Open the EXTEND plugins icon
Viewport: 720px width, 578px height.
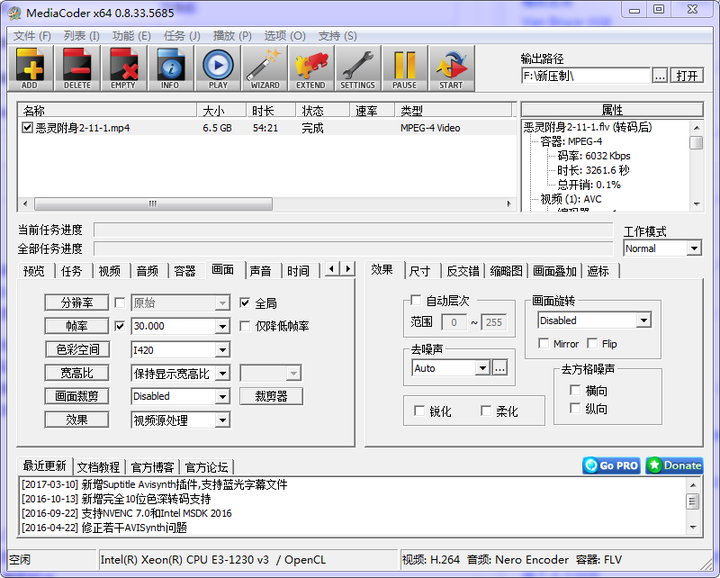(x=311, y=68)
